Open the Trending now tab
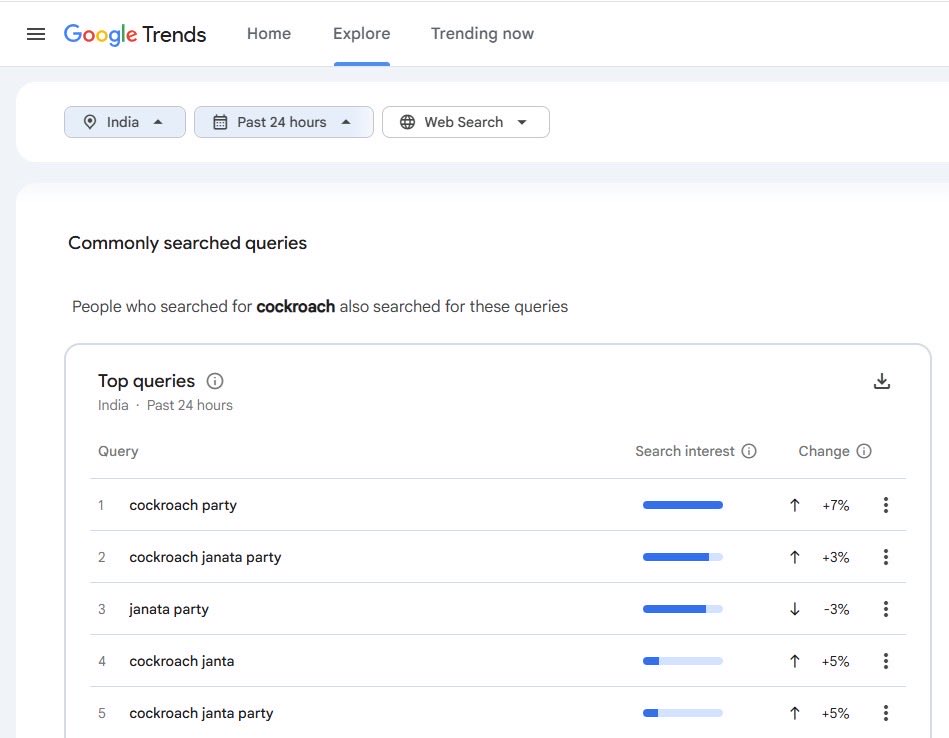The width and height of the screenshot is (949, 738). coord(482,33)
